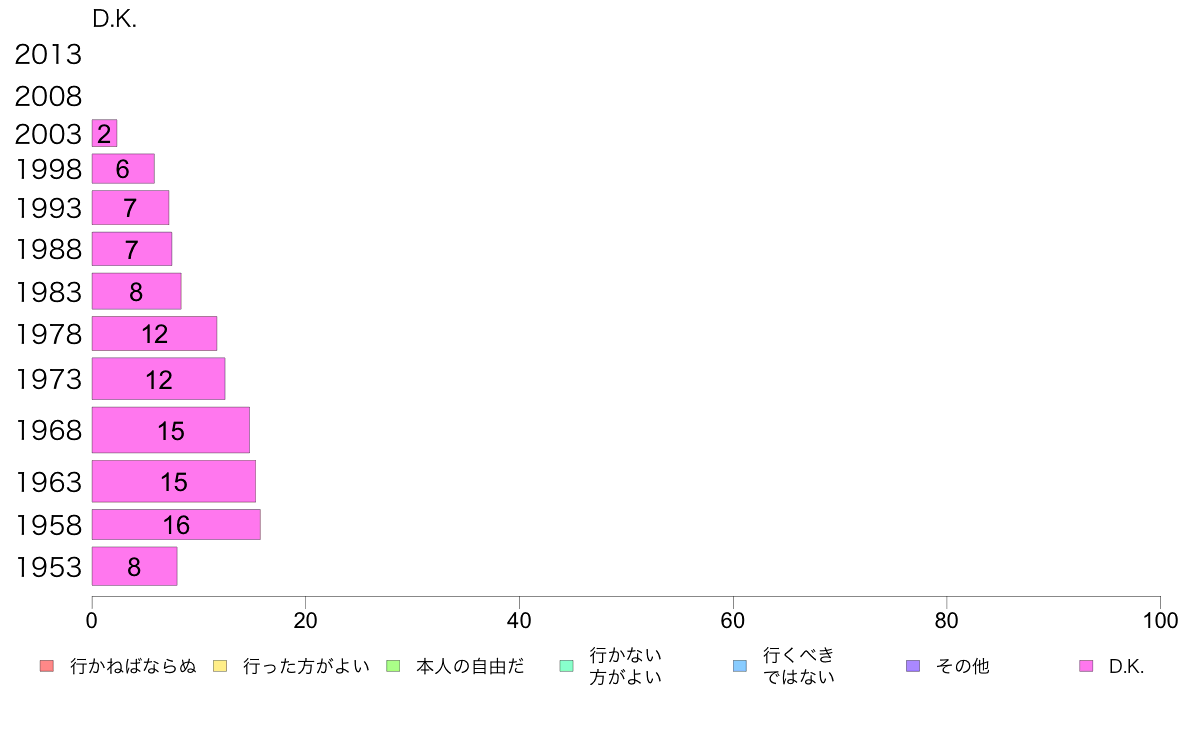Click the teal 行かない方がよい legend swatch
The height and width of the screenshot is (736, 1188).
(567, 666)
